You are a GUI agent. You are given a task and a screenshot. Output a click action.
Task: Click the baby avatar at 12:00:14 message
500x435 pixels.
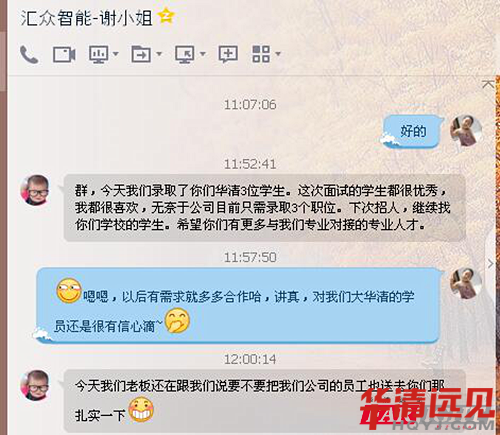click(35, 385)
